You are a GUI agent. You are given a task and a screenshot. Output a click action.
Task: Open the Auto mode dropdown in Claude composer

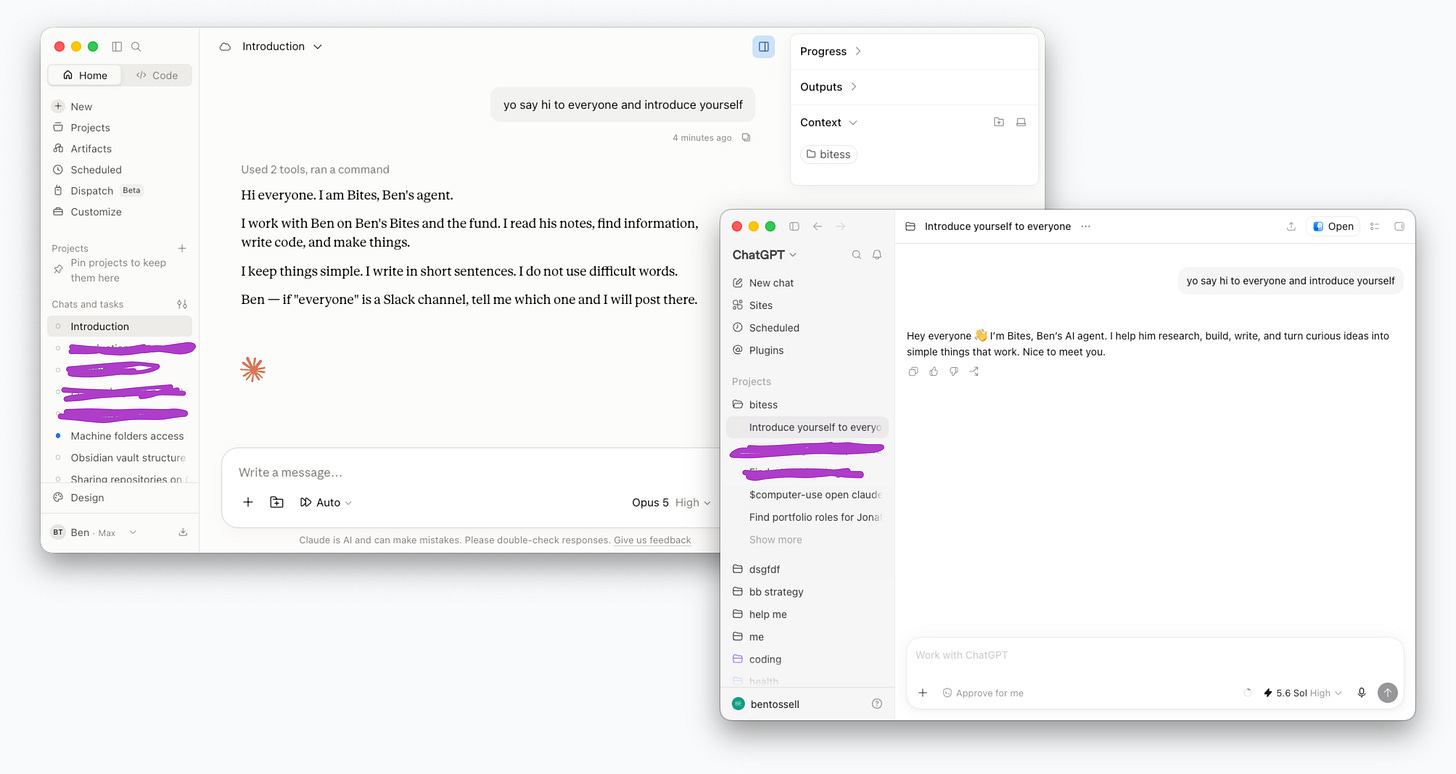point(326,502)
